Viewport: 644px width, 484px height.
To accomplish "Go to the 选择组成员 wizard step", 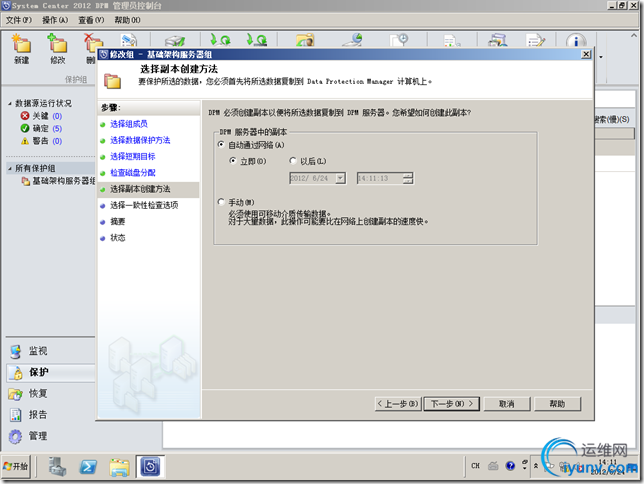I will (x=129, y=124).
